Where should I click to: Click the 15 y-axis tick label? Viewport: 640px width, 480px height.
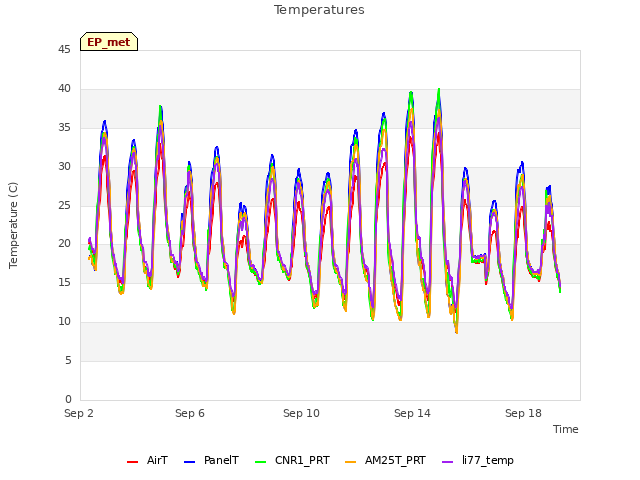[x=64, y=282]
